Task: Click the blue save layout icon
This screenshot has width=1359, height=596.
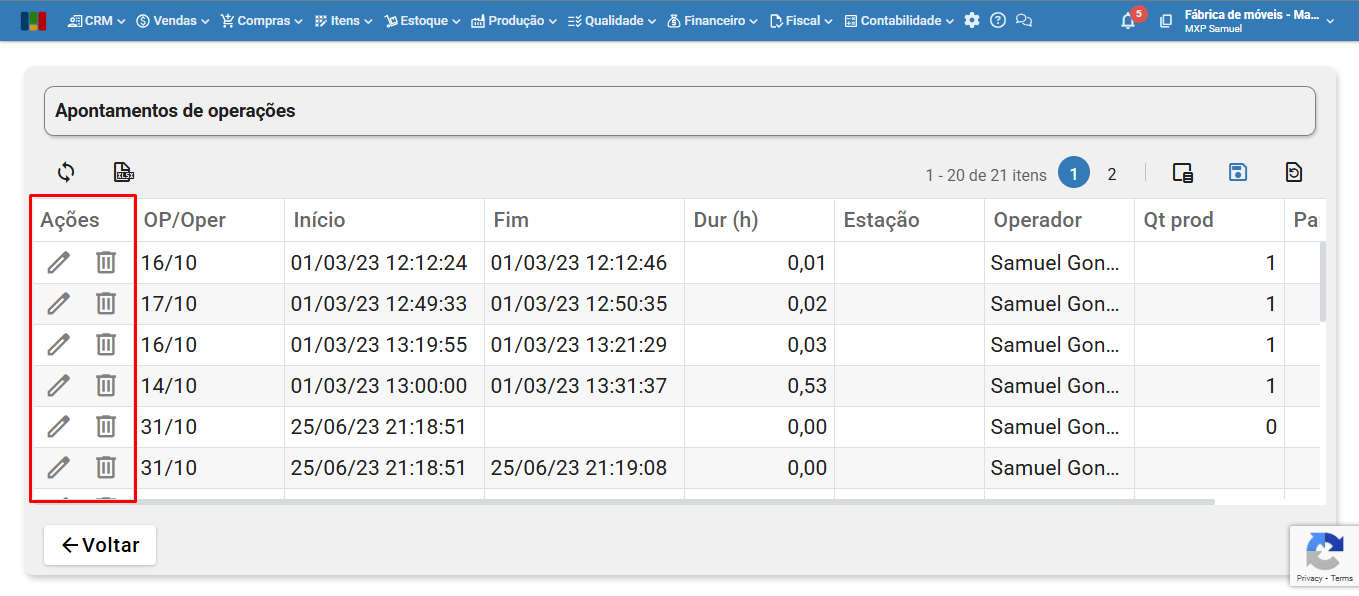Action: pyautogui.click(x=1238, y=172)
